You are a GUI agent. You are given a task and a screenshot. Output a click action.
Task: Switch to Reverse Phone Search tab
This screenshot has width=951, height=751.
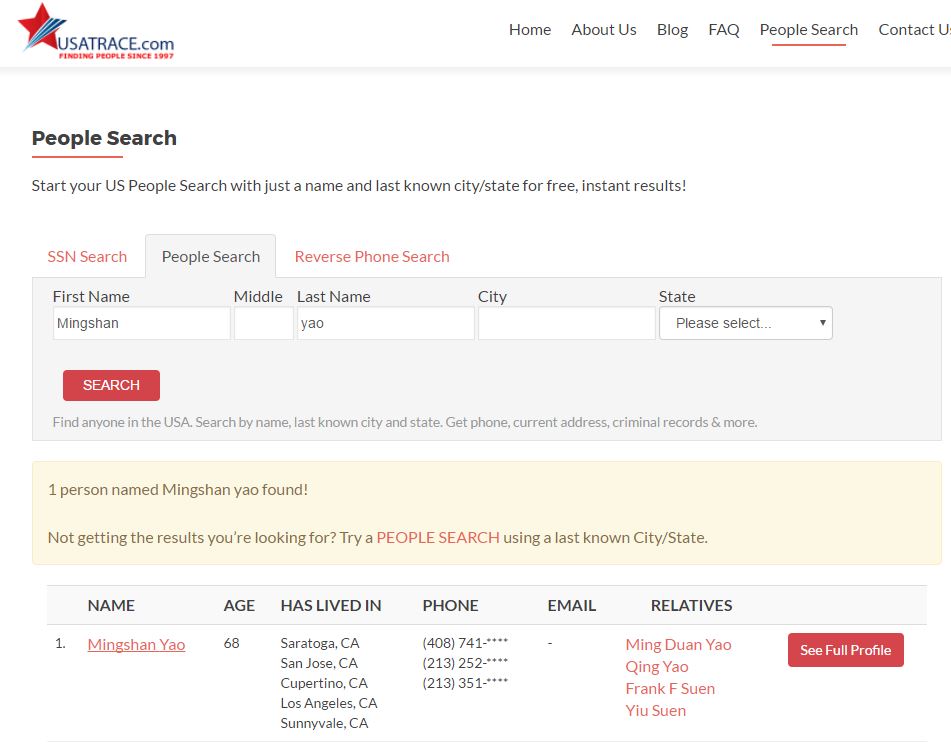click(x=371, y=256)
